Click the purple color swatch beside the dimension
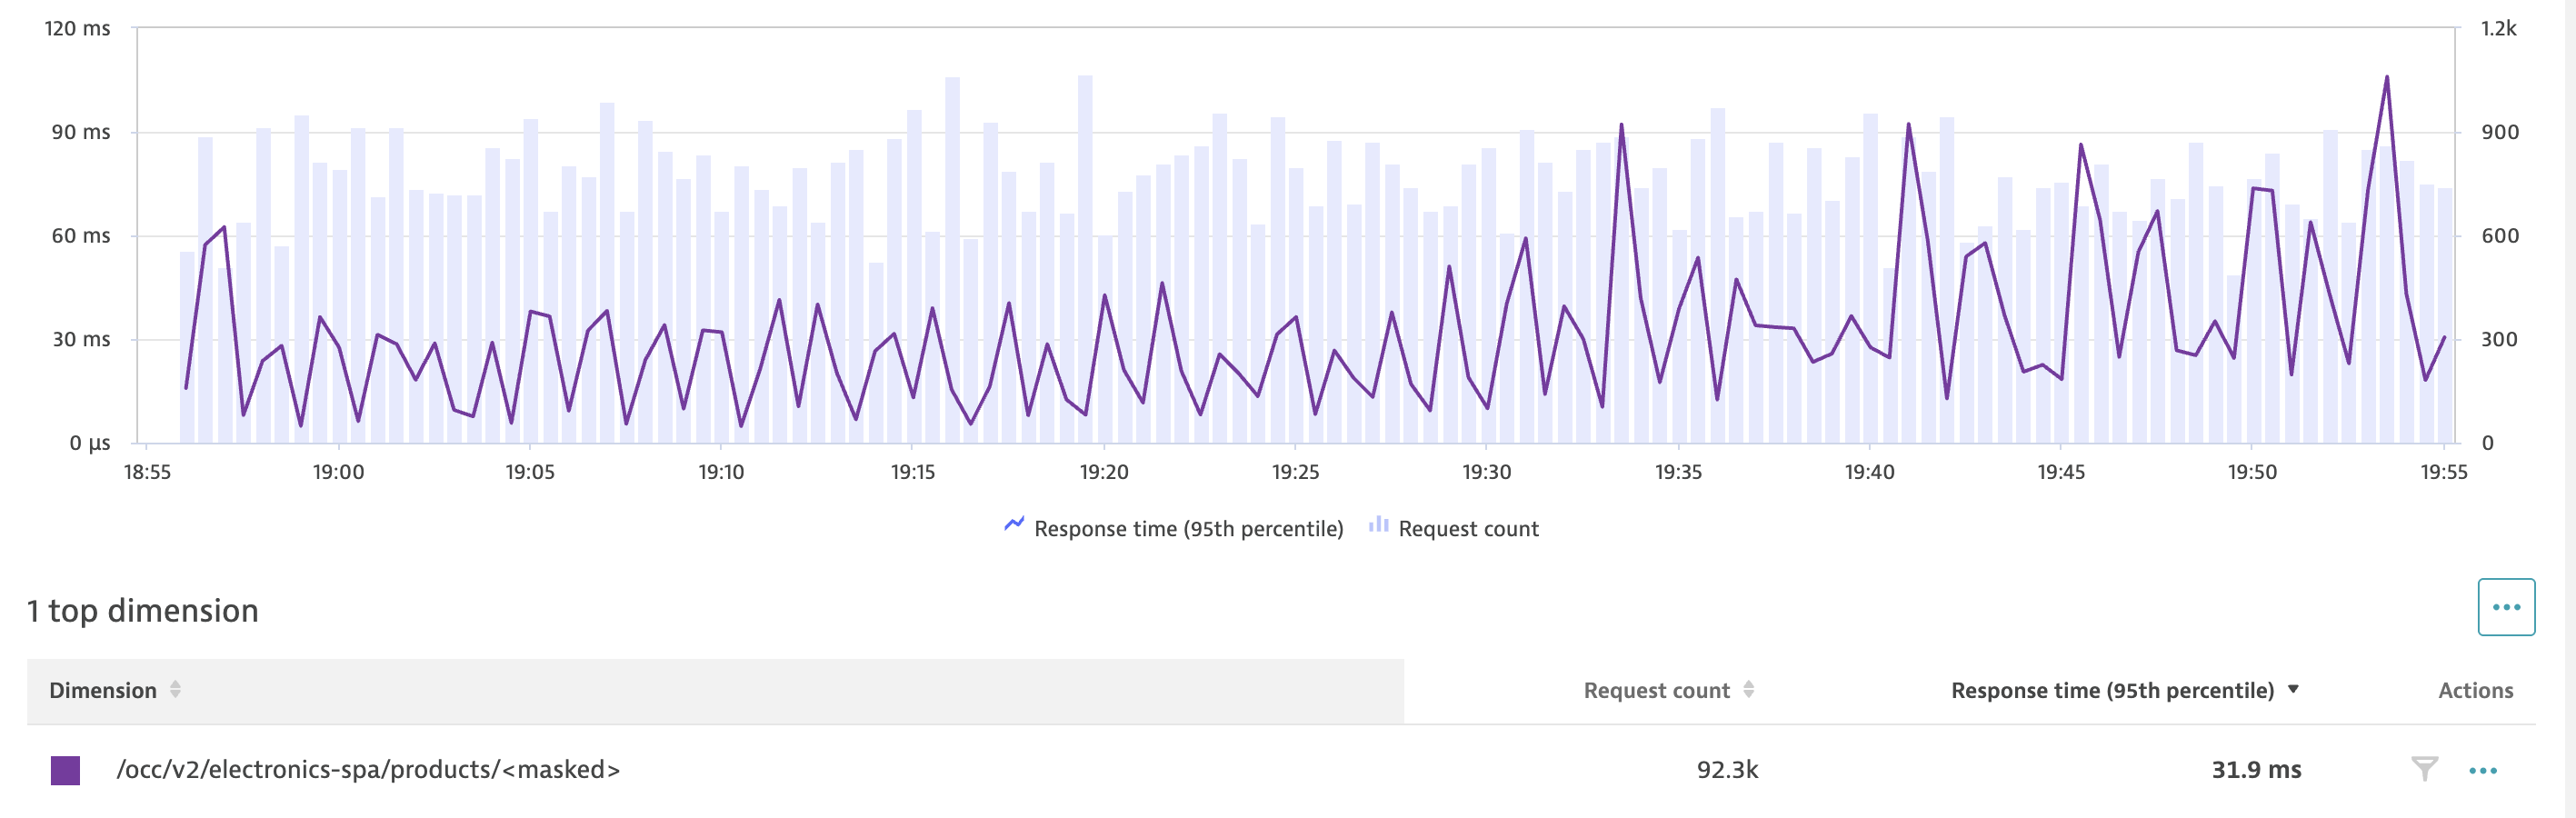Image resolution: width=2576 pixels, height=818 pixels. [65, 770]
